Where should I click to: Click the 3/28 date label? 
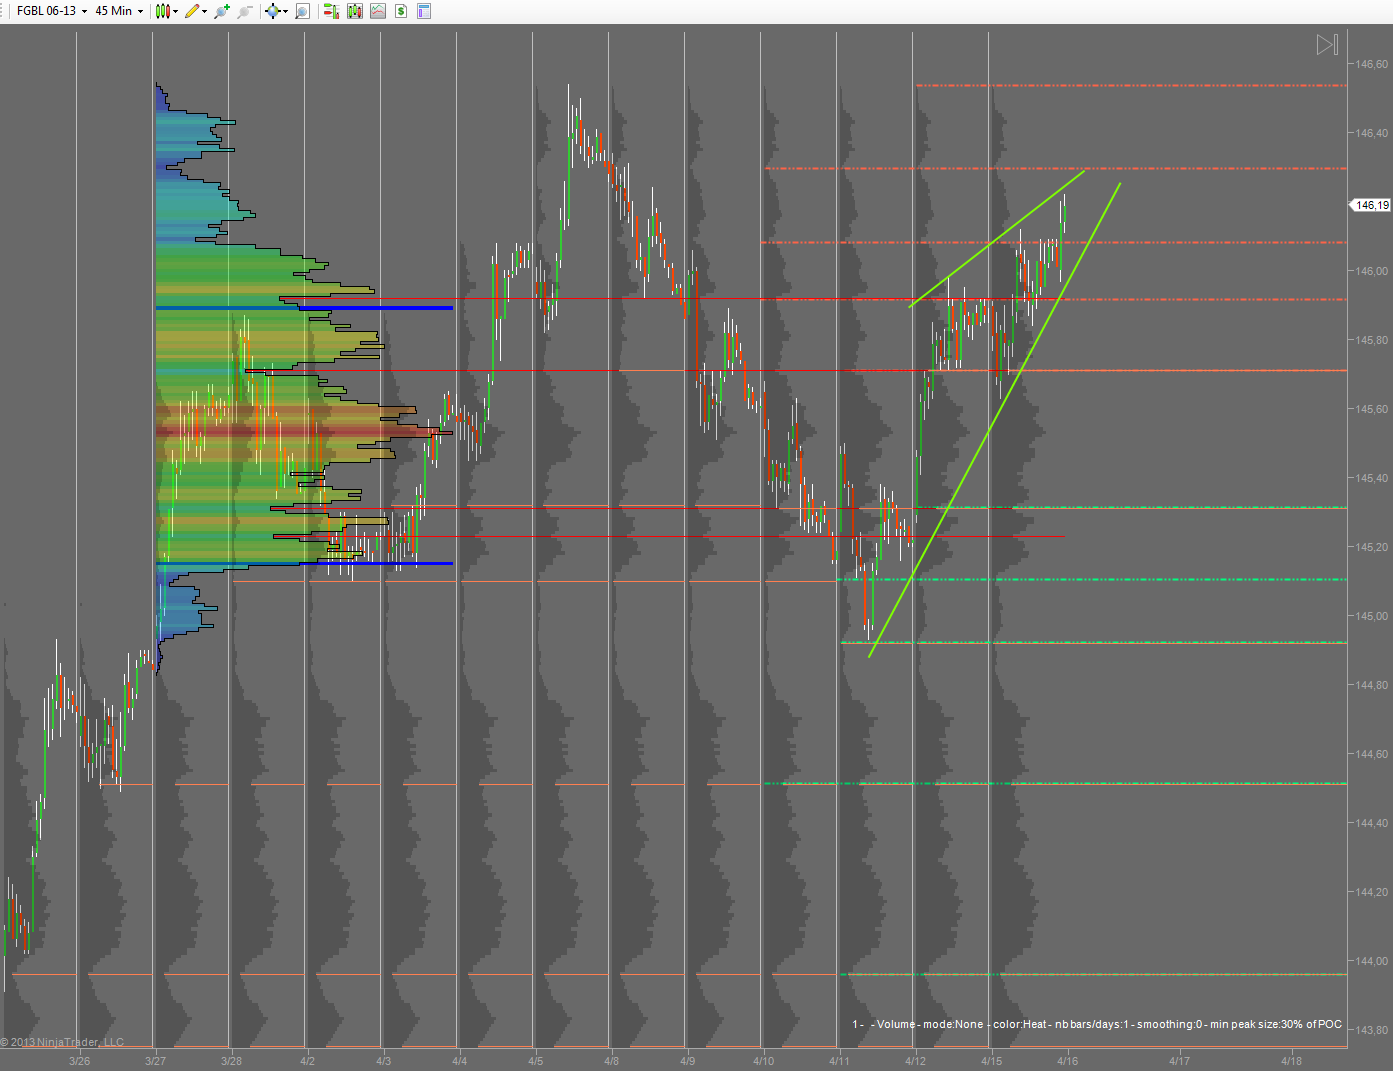(x=232, y=1061)
